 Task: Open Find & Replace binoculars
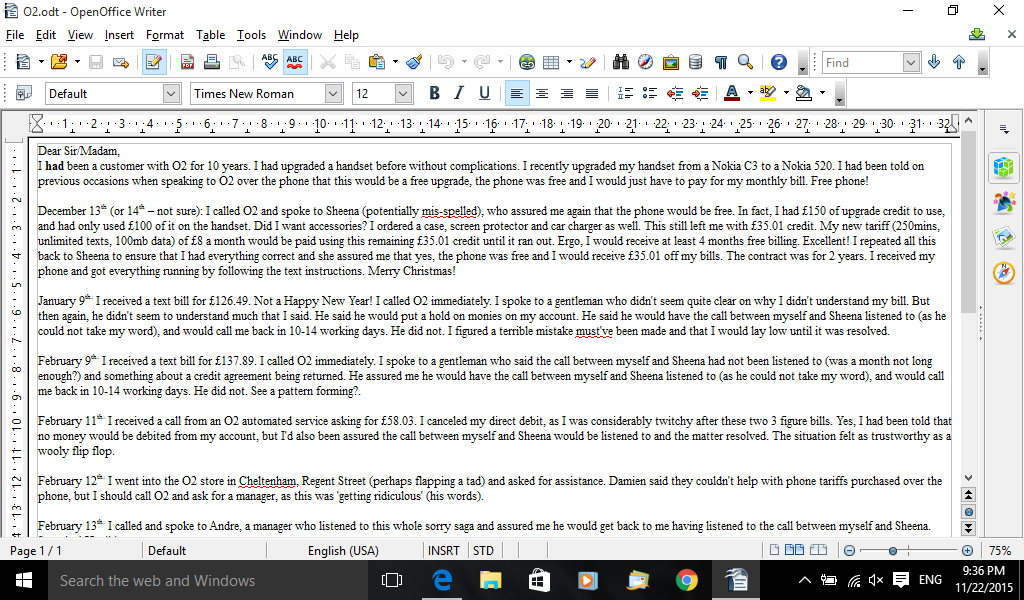[x=620, y=62]
